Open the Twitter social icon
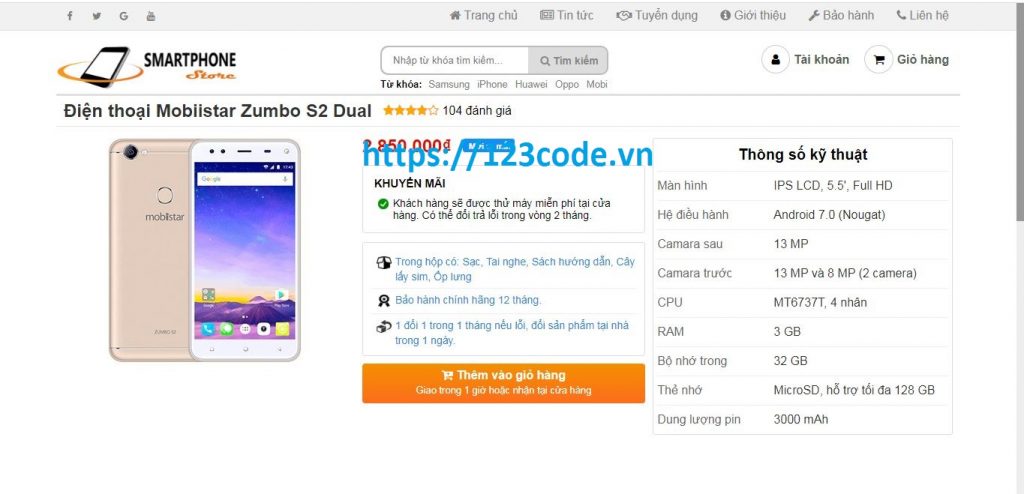The image size is (1024, 494). point(97,16)
